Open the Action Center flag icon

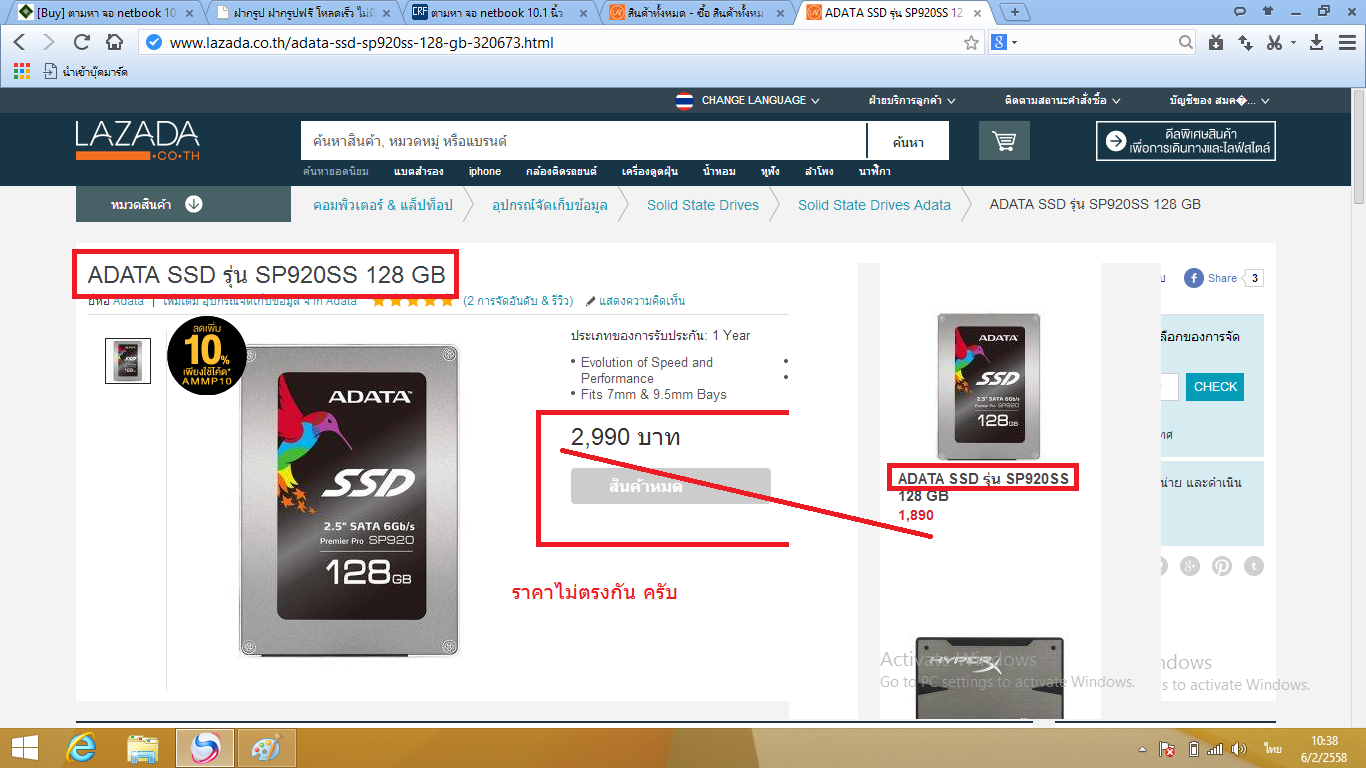[1166, 748]
